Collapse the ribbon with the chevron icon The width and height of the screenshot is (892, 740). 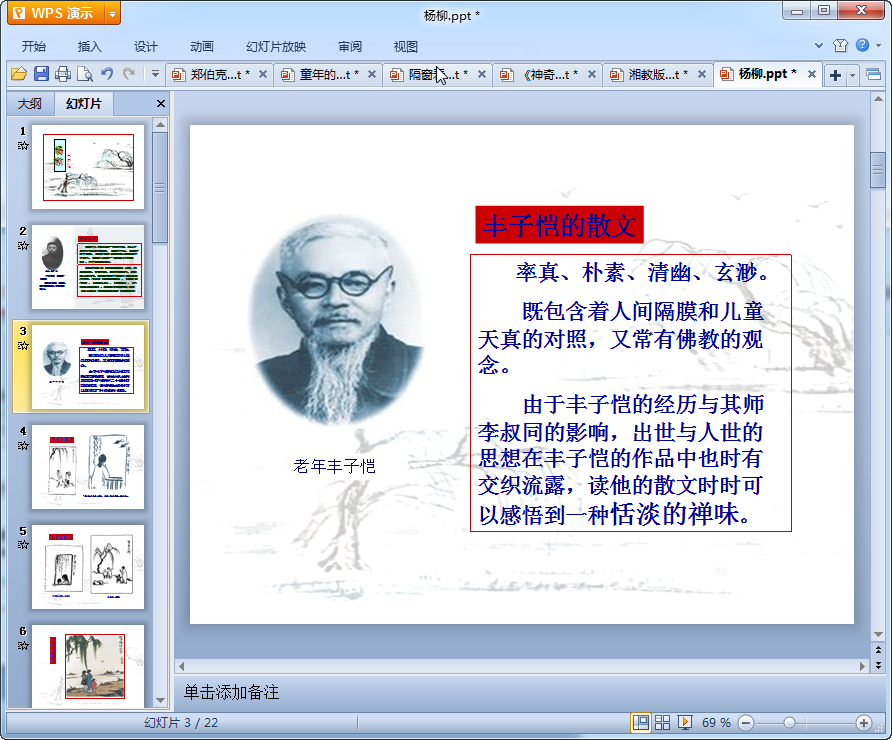(x=819, y=46)
